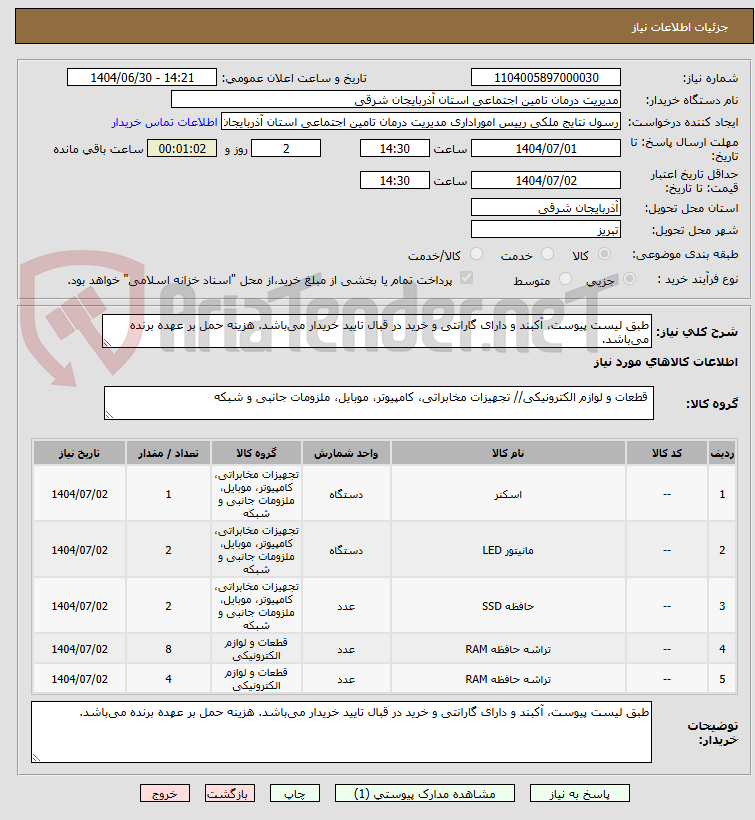Screen dimensions: 755x820
Task: Click the توضیحات خریدار text area
Action: coord(341,732)
